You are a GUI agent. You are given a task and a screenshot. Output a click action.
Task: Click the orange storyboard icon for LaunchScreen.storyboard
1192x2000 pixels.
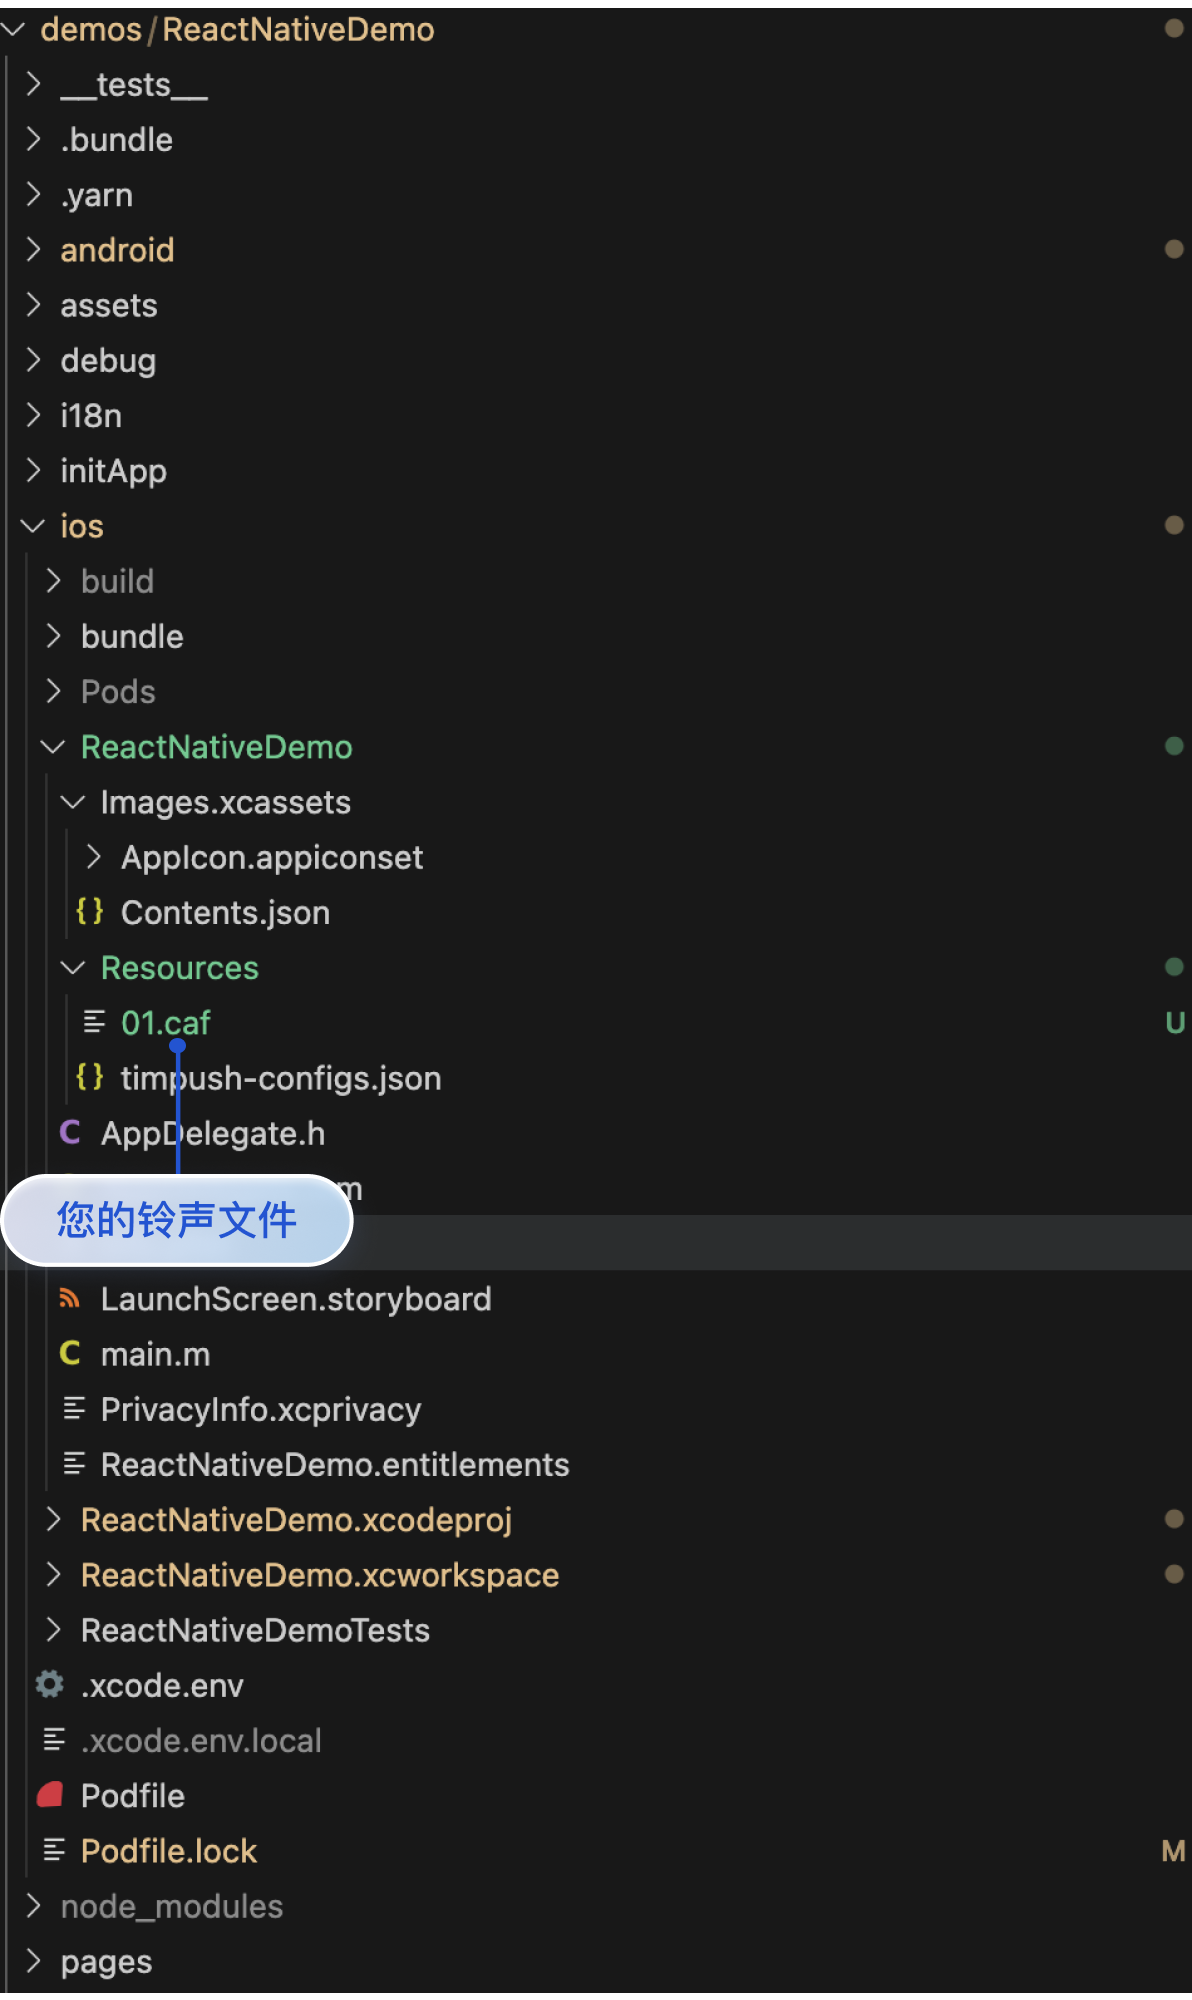click(x=70, y=1299)
